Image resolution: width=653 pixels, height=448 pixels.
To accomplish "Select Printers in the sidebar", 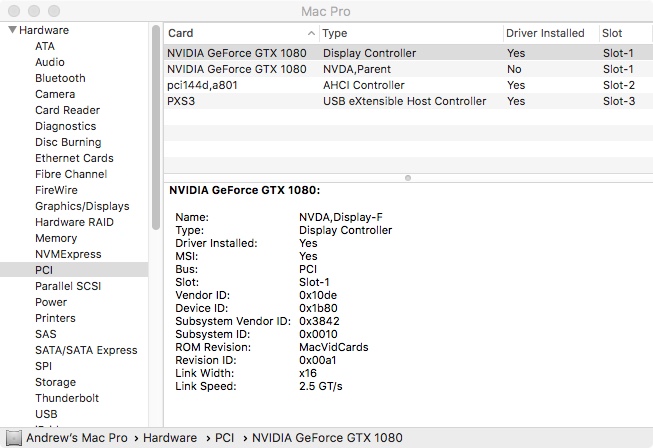I will (55, 318).
